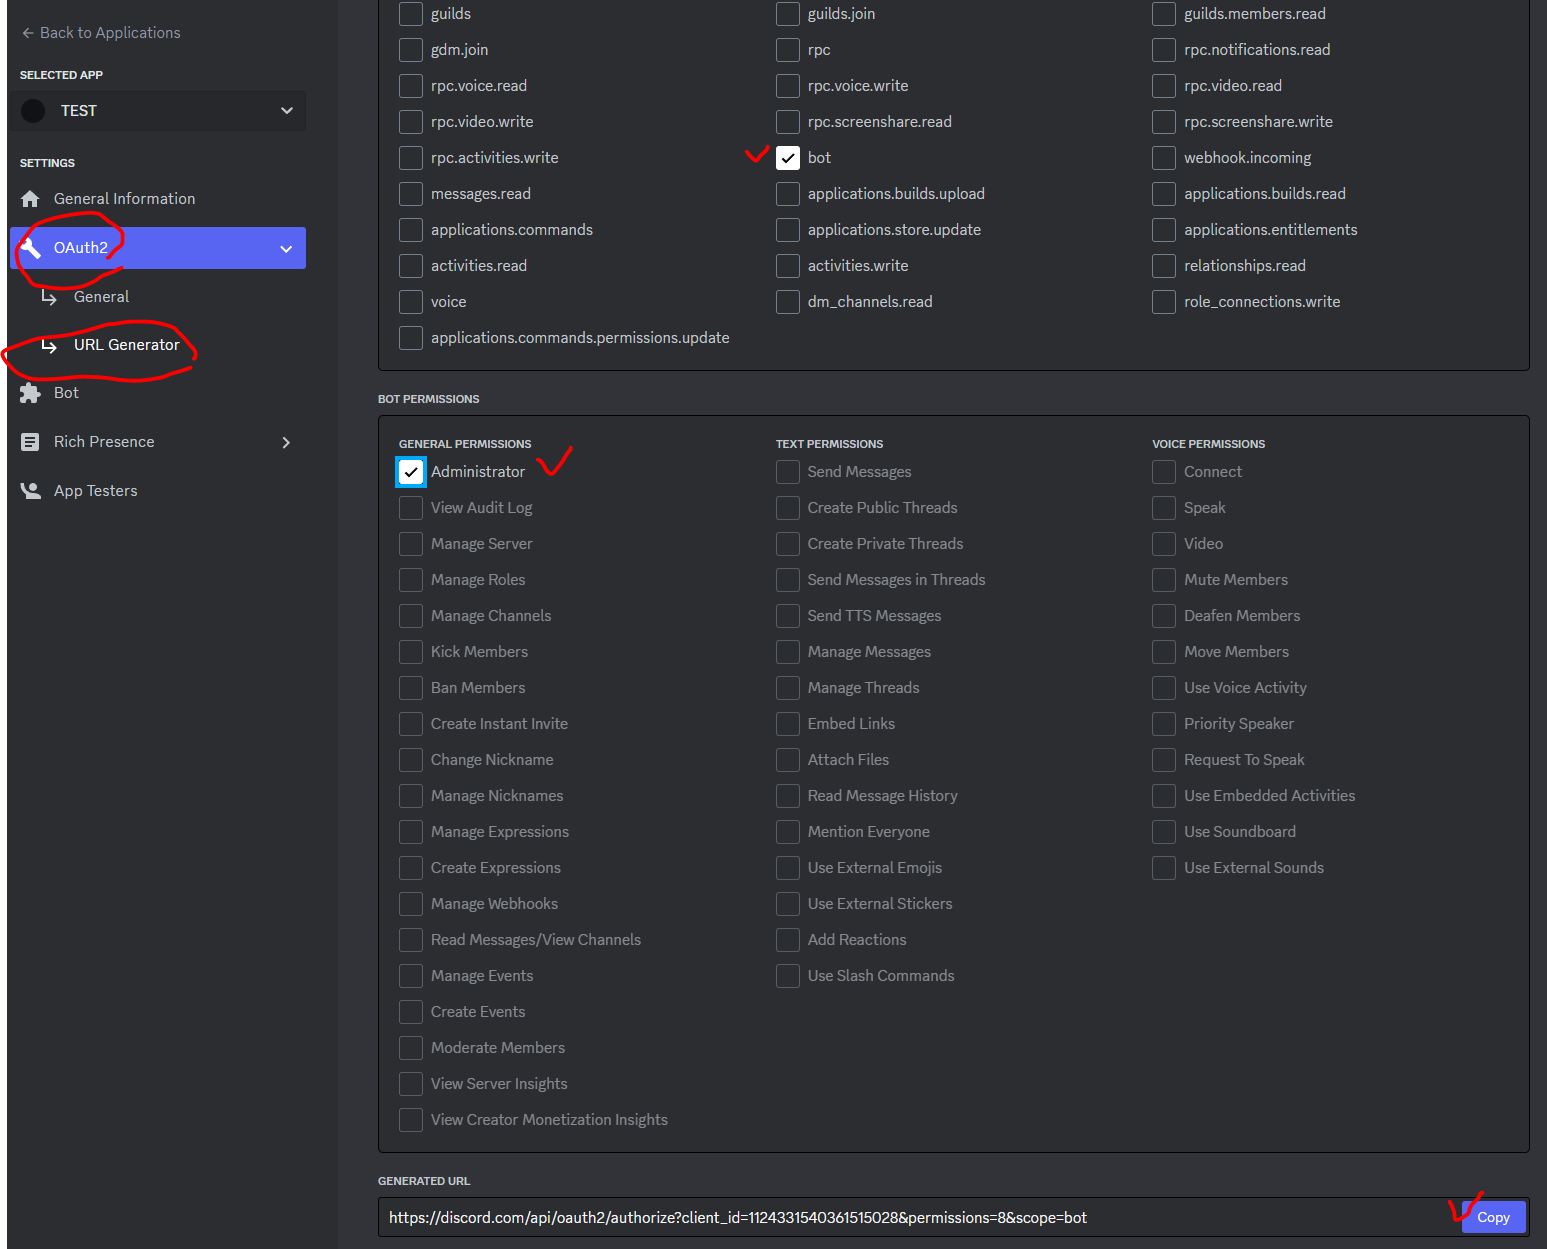Enable the Embed Links permission
1547x1249 pixels.
tap(788, 724)
